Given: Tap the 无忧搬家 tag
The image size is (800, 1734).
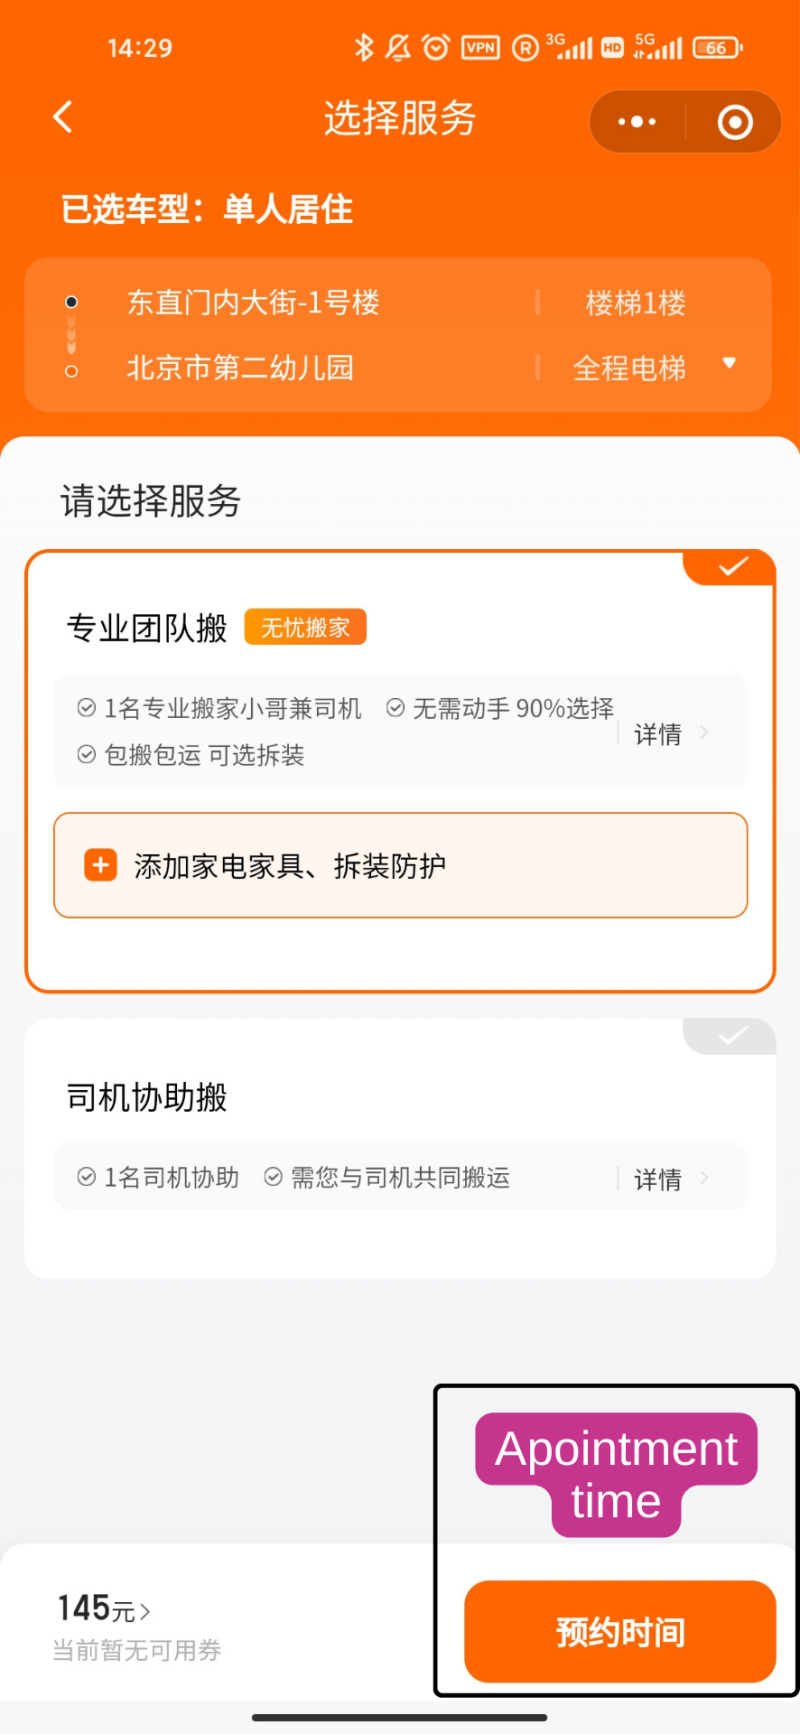Looking at the screenshot, I should 305,627.
